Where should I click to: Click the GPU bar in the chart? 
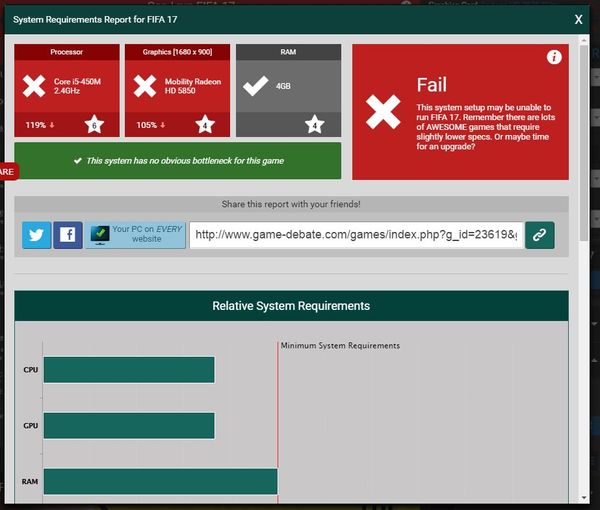click(129, 425)
